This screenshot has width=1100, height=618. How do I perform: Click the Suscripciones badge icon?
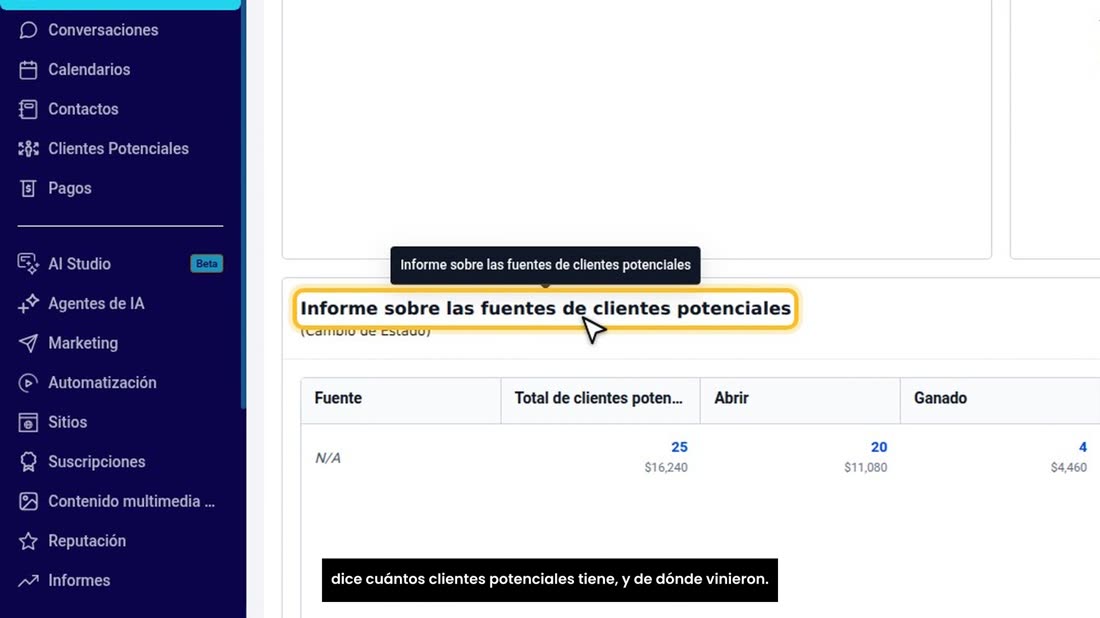click(28, 462)
